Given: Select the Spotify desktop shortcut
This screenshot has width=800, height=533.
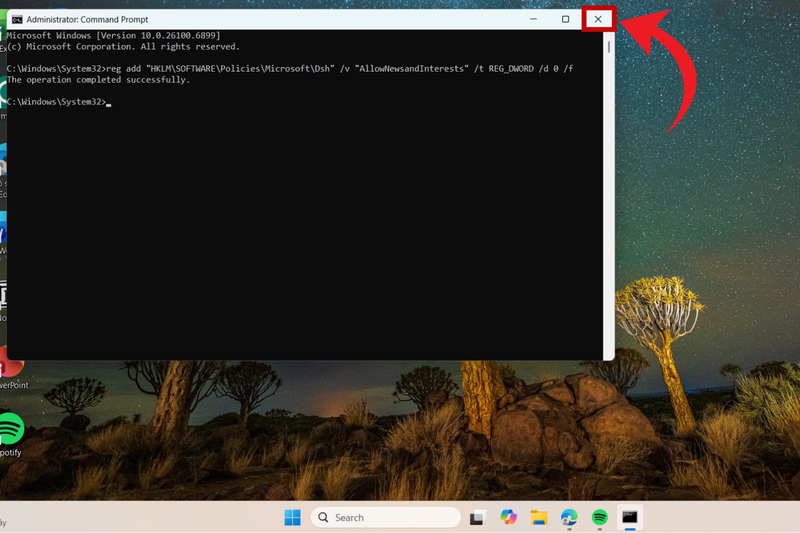Looking at the screenshot, I should pyautogui.click(x=11, y=435).
